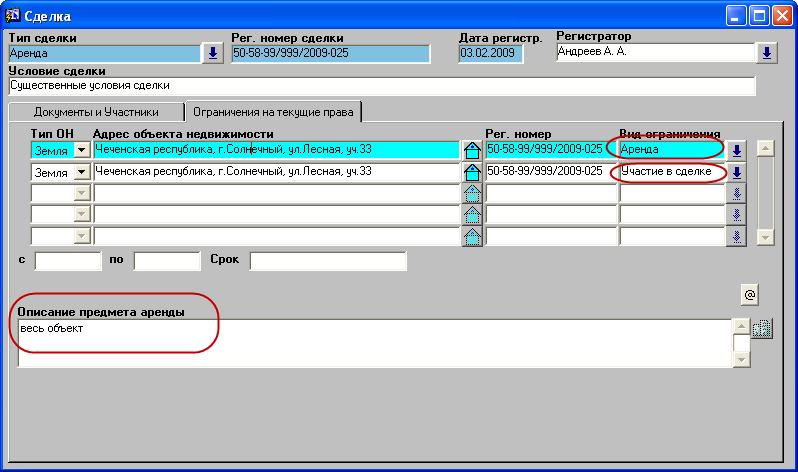Maximize the Сделка window
This screenshot has width=798, height=472.
[759, 16]
